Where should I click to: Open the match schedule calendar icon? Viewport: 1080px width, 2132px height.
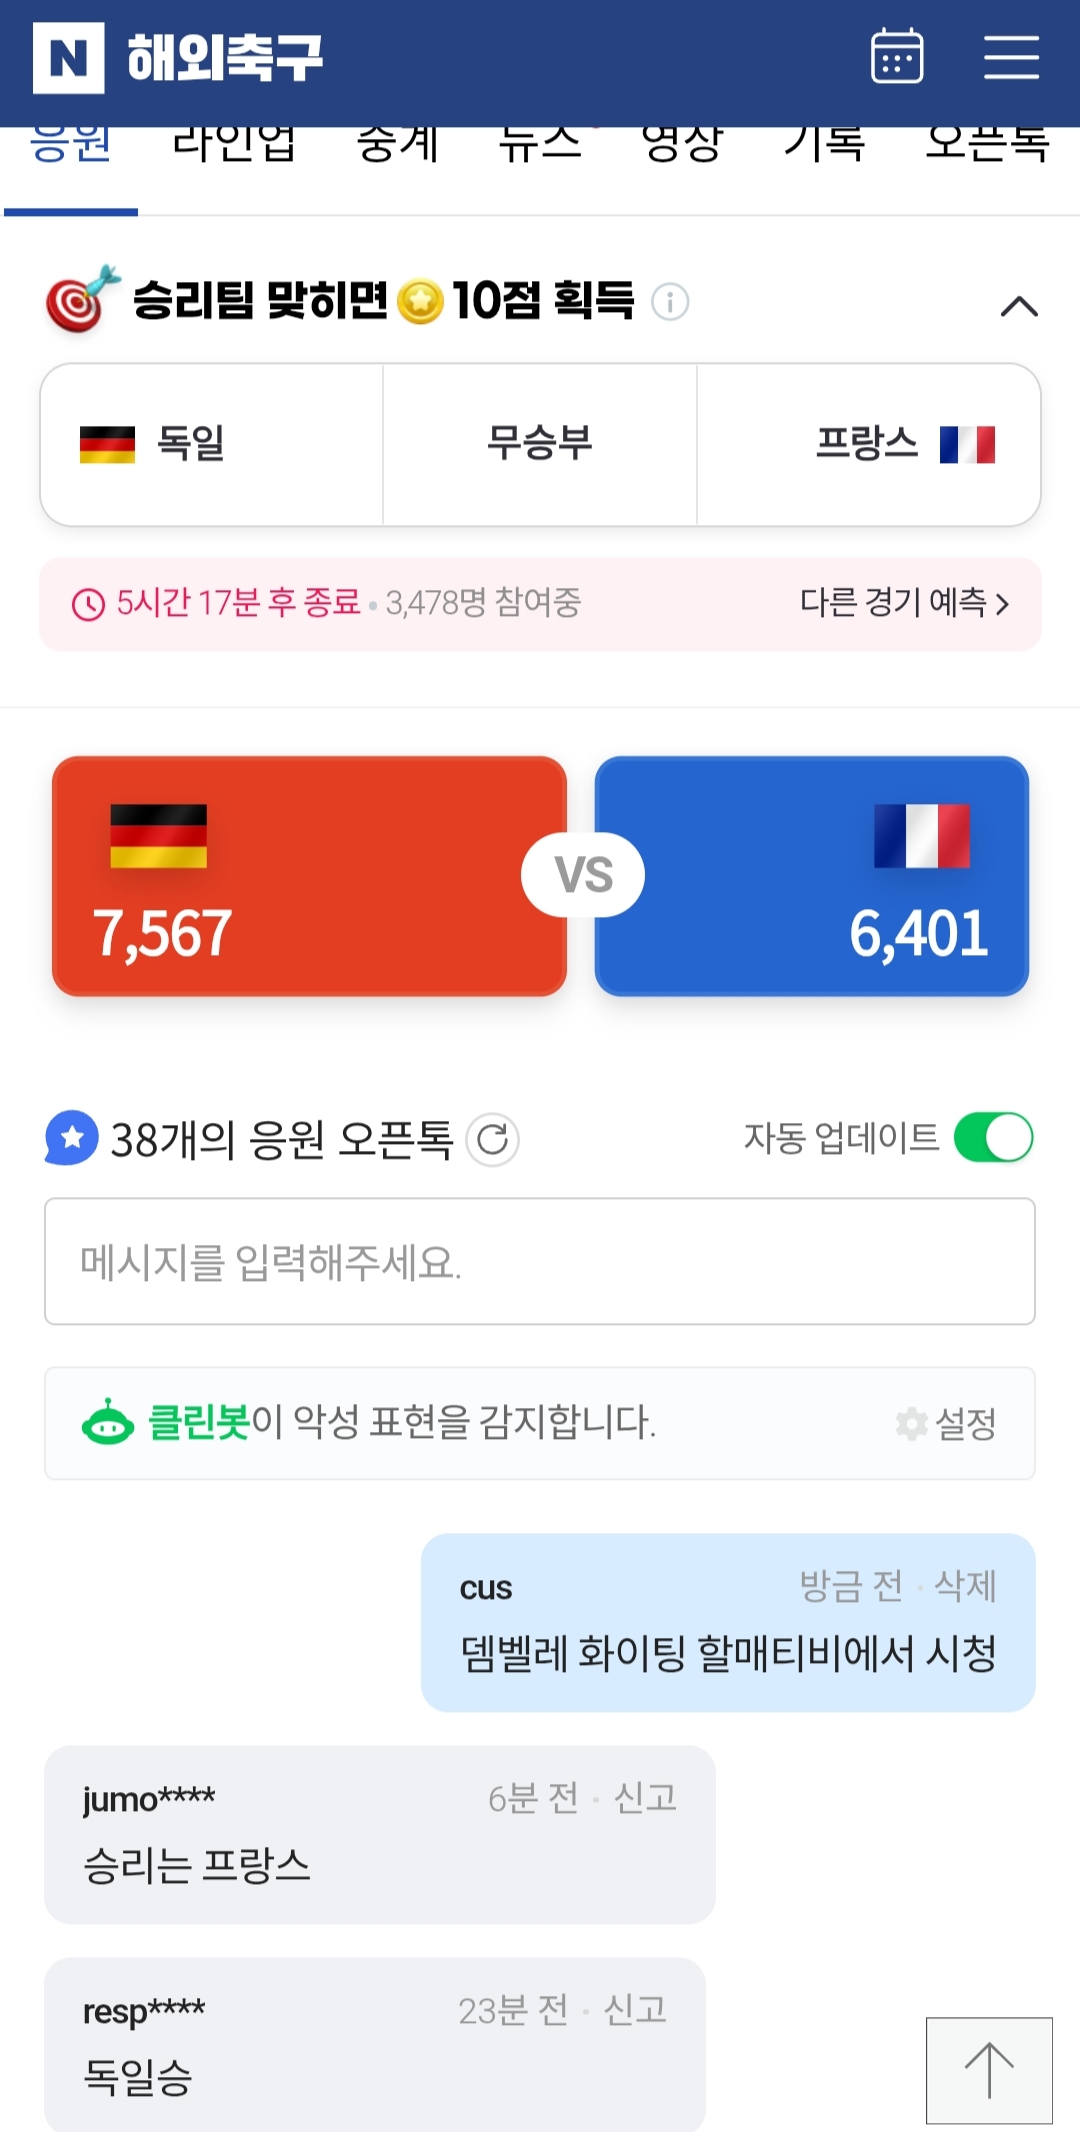point(897,57)
